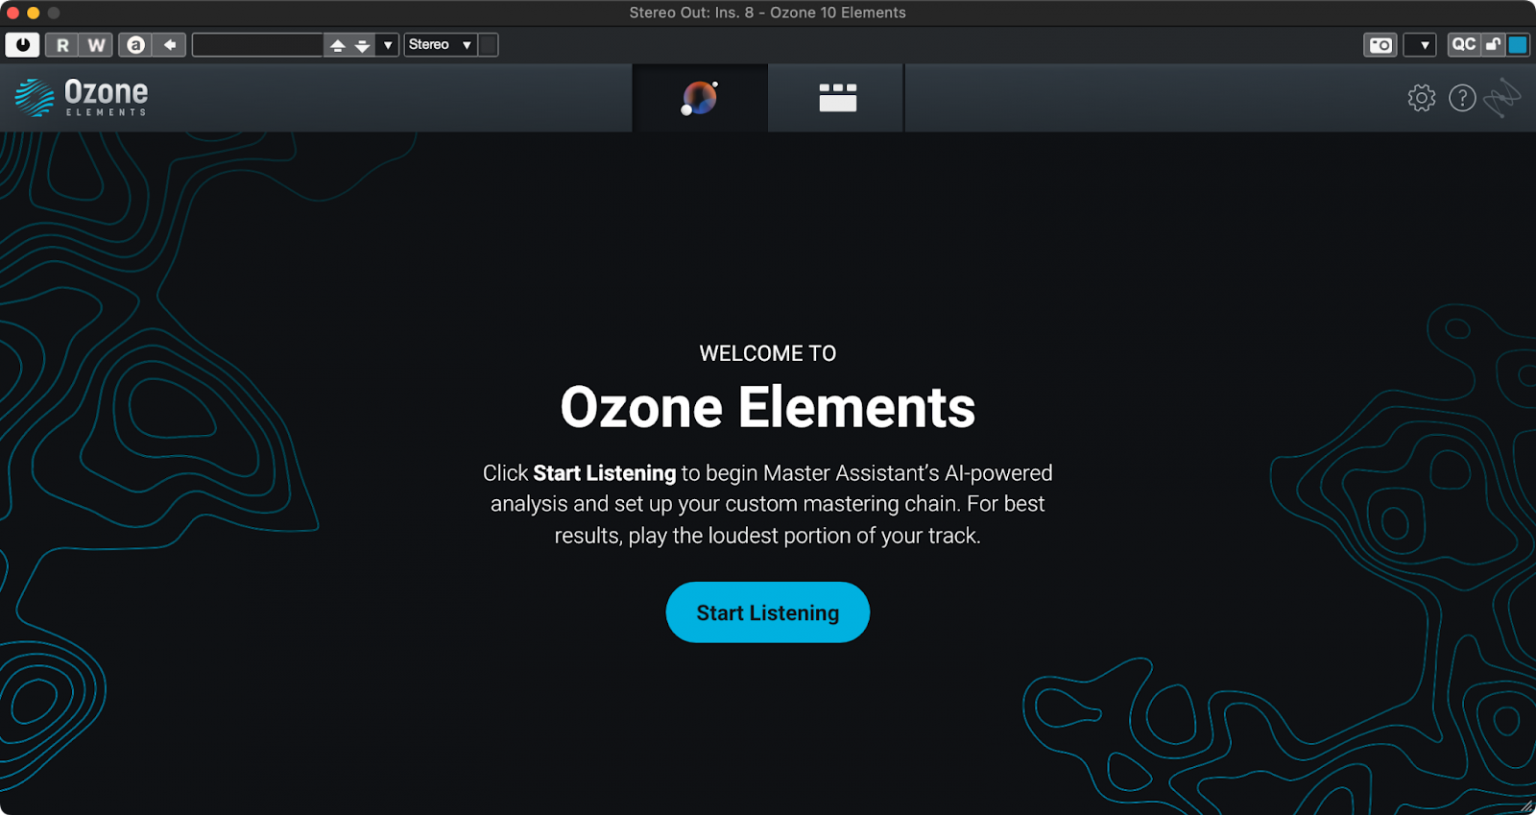The image size is (1536, 815).
Task: Toggle the plugin power bypass button
Action: [x=22, y=45]
